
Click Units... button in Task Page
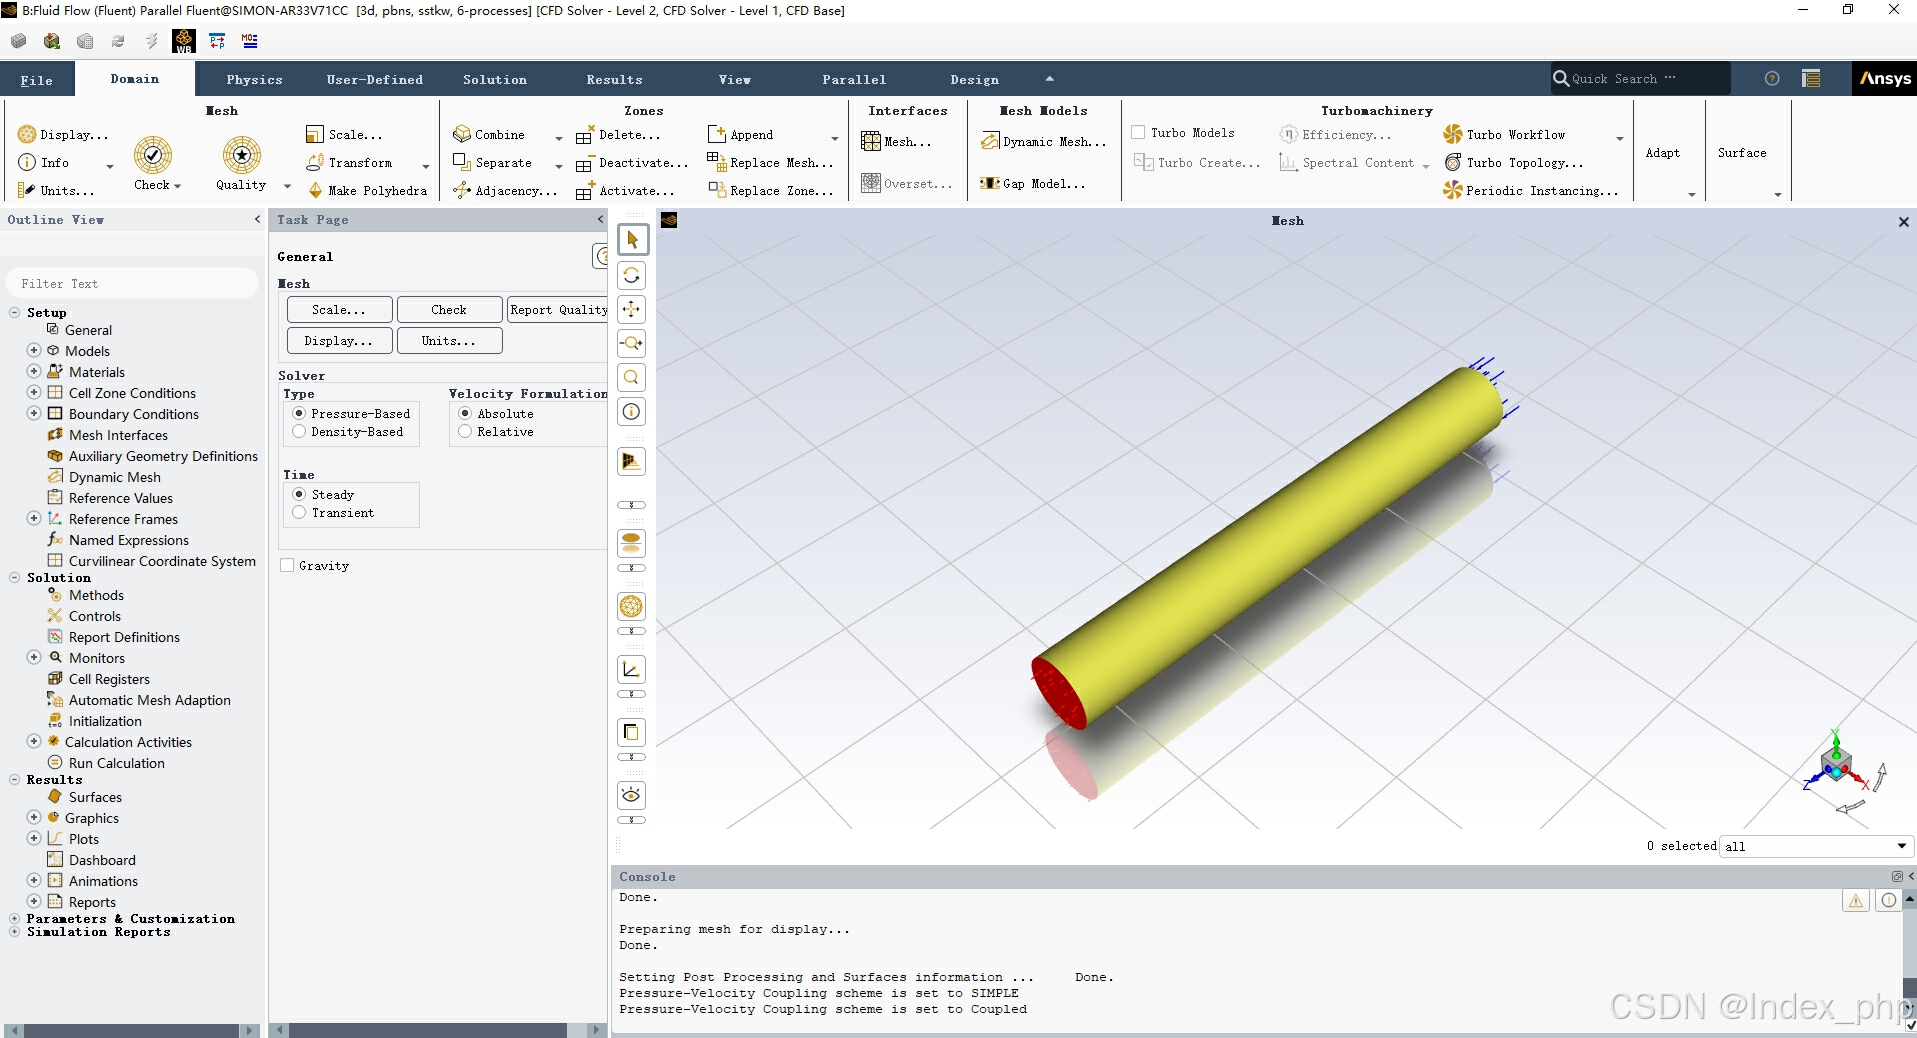[x=449, y=341]
